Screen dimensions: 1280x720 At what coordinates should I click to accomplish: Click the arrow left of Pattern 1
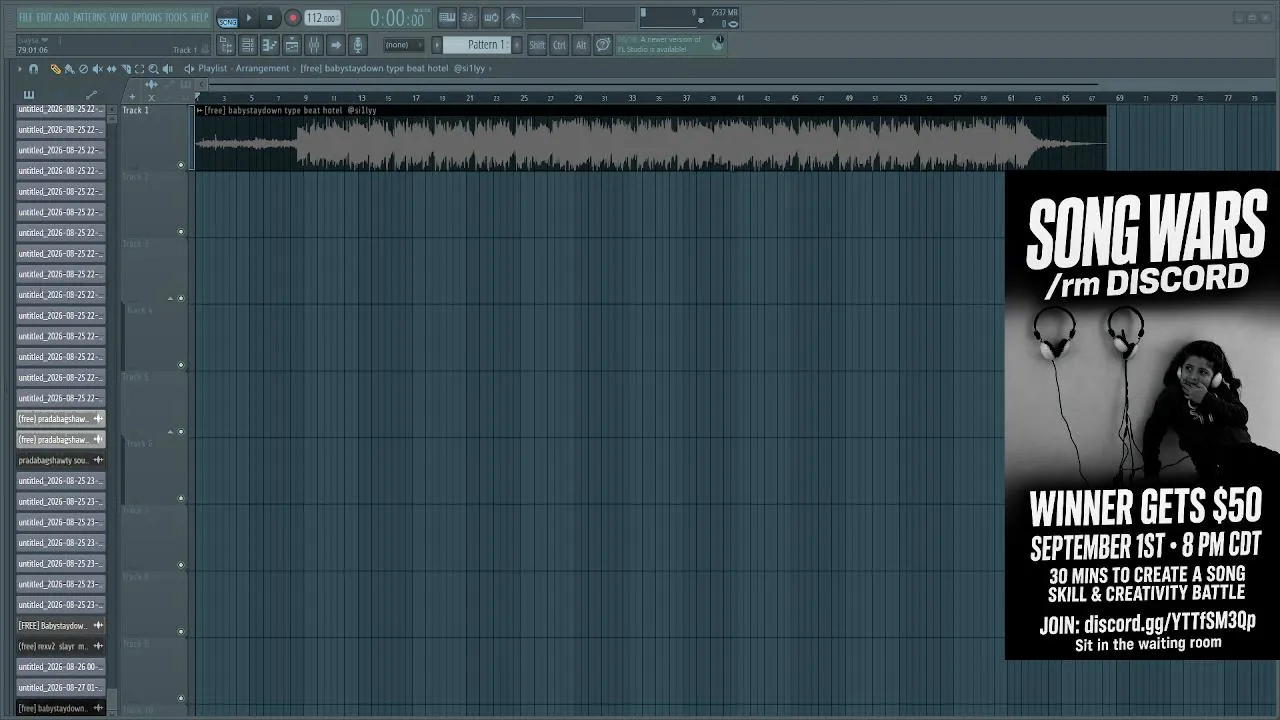click(437, 45)
